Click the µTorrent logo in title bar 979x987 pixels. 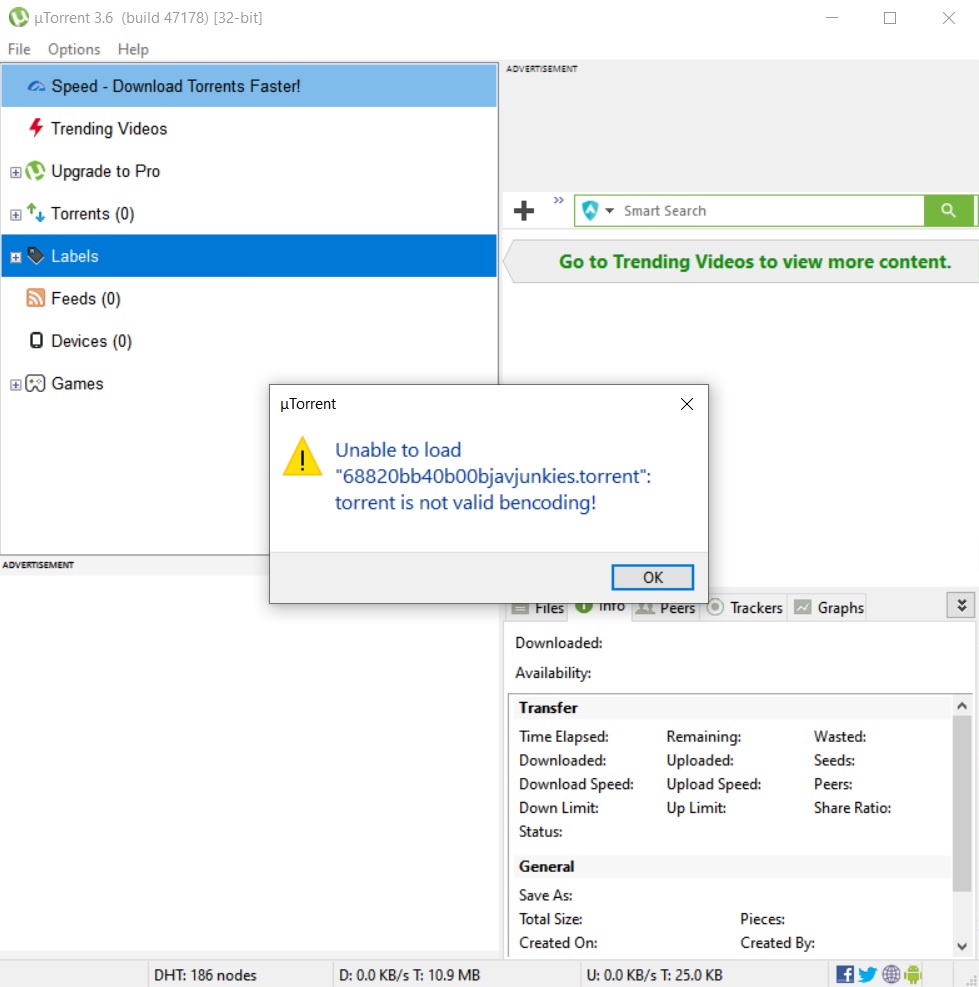(x=19, y=17)
